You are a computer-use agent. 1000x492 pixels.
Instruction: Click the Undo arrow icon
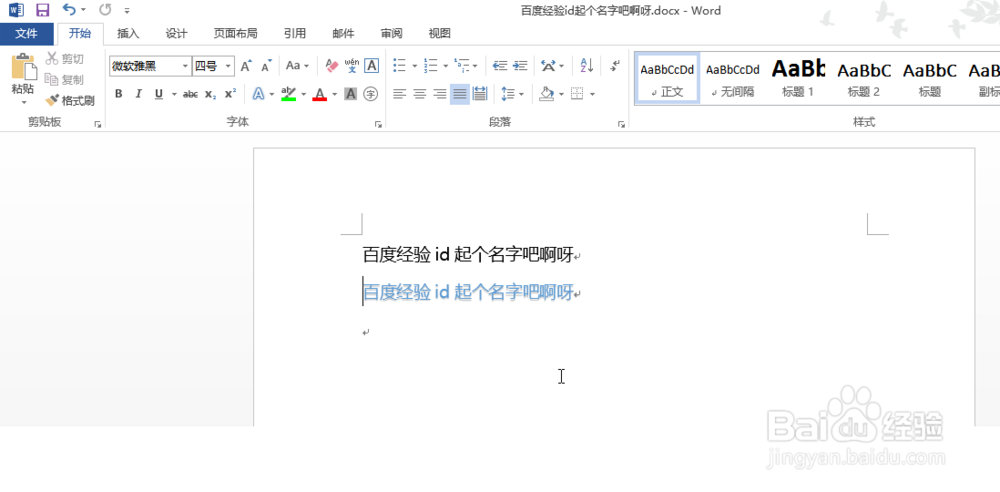point(70,10)
